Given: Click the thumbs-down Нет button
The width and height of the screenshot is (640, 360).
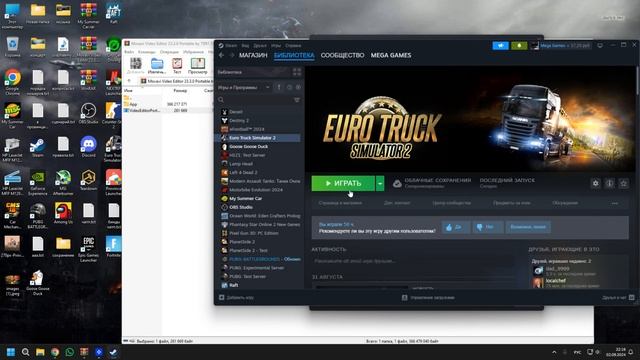Looking at the screenshot, I should (x=487, y=227).
